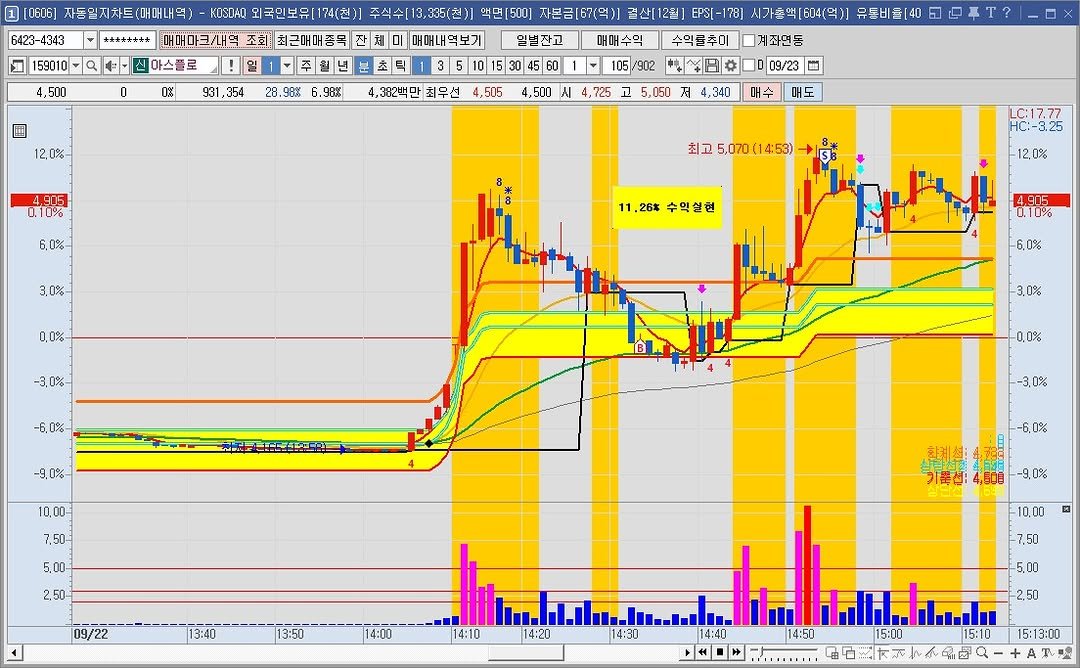
Task: Click the save chart floppy disk icon
Action: tap(712, 65)
